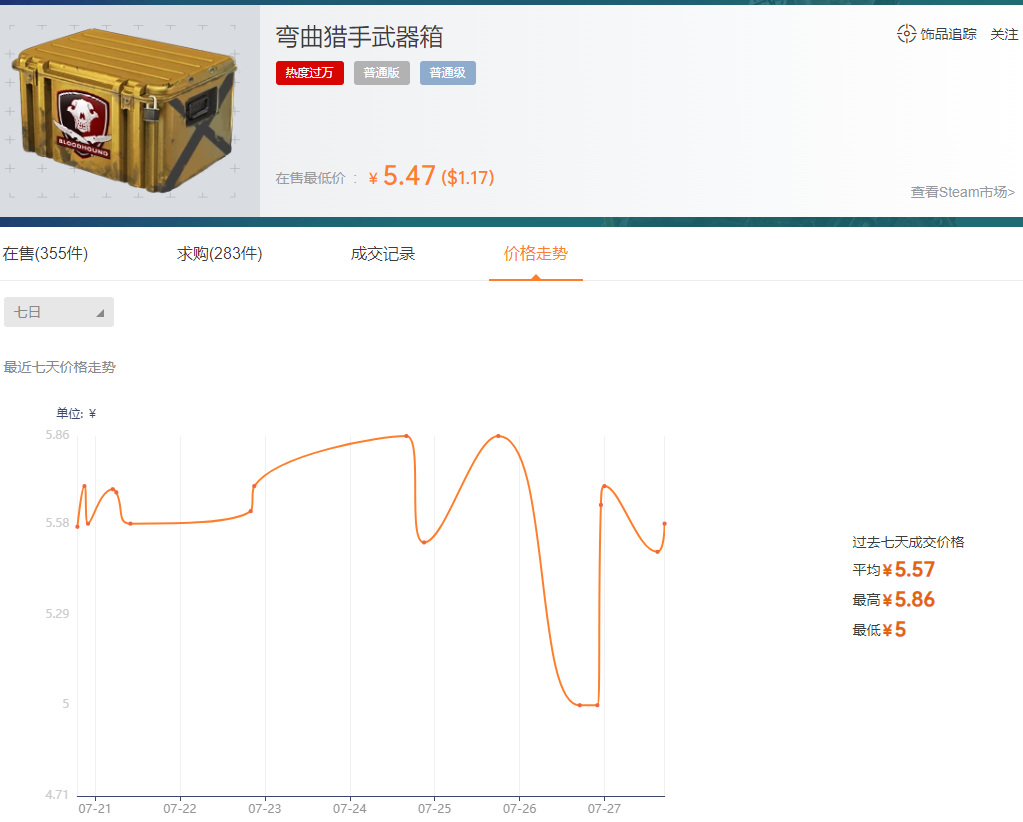The image size is (1023, 822).
Task: Open the 求购(283件) tab
Action: tap(217, 253)
